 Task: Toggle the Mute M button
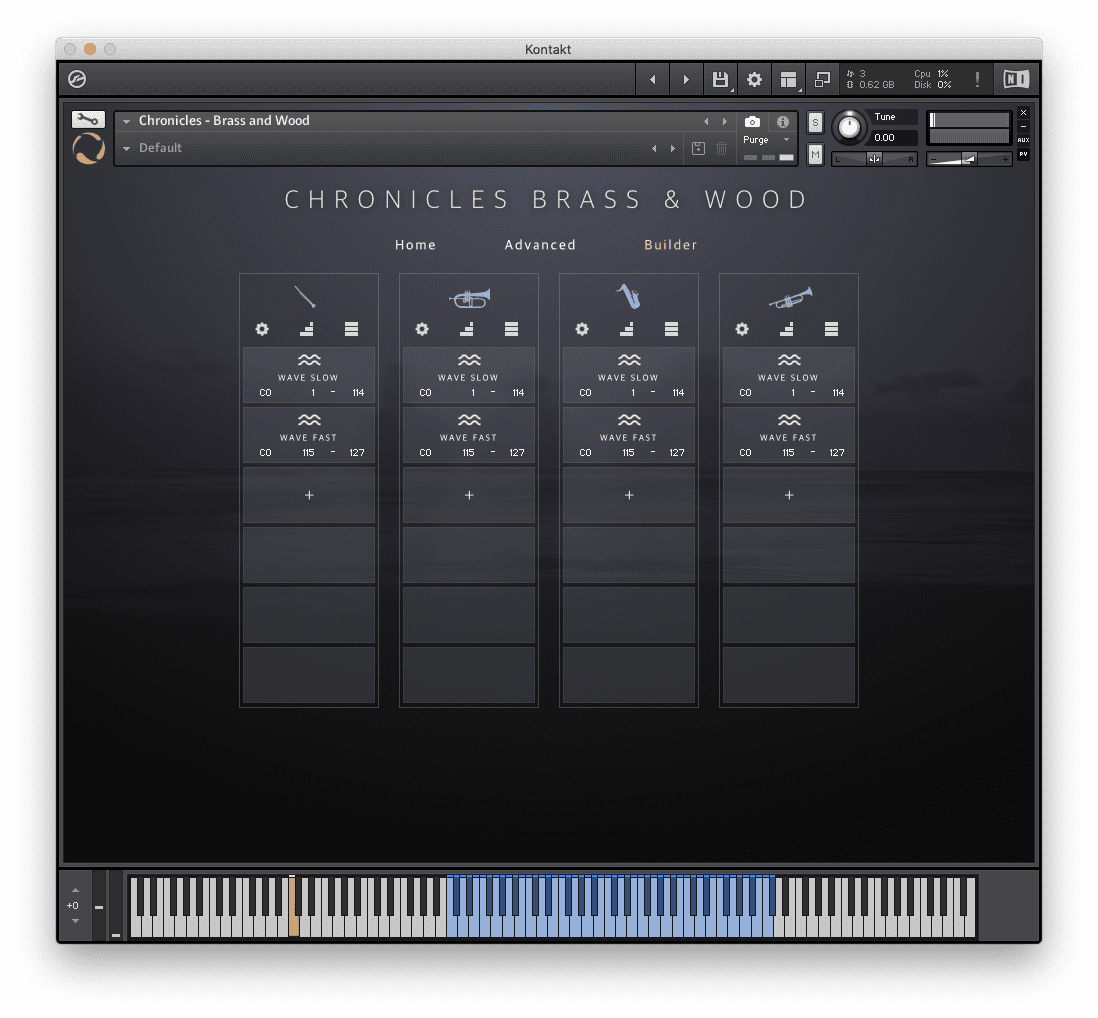point(815,154)
